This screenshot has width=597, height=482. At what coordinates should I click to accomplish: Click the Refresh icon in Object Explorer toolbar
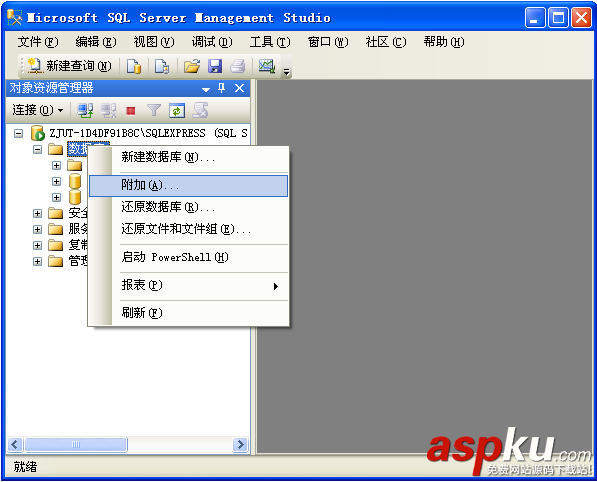tap(177, 111)
